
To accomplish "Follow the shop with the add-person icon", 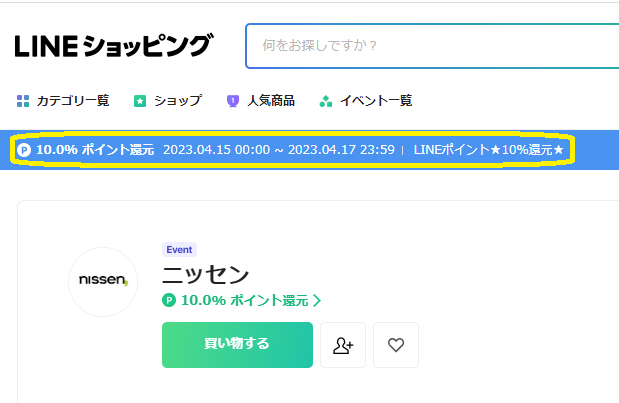I will point(343,345).
